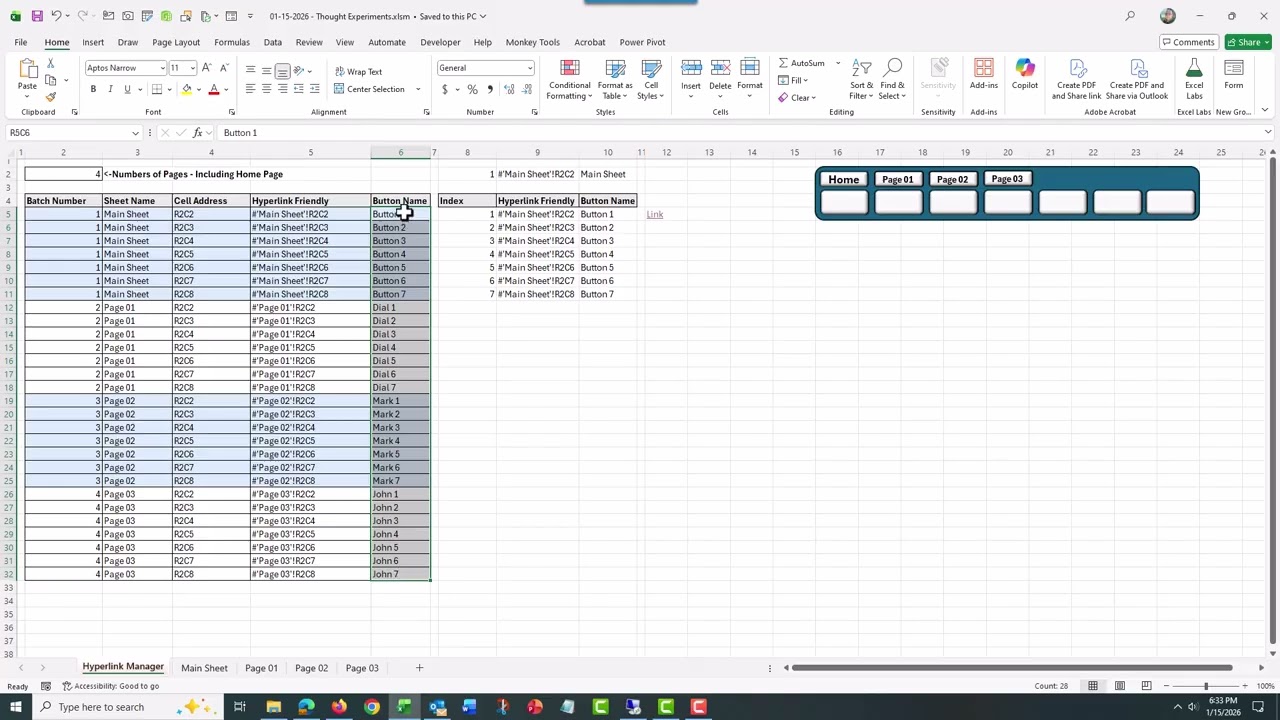The width and height of the screenshot is (1280, 720).
Task: Expand the Name Box dropdown
Action: coord(135,133)
